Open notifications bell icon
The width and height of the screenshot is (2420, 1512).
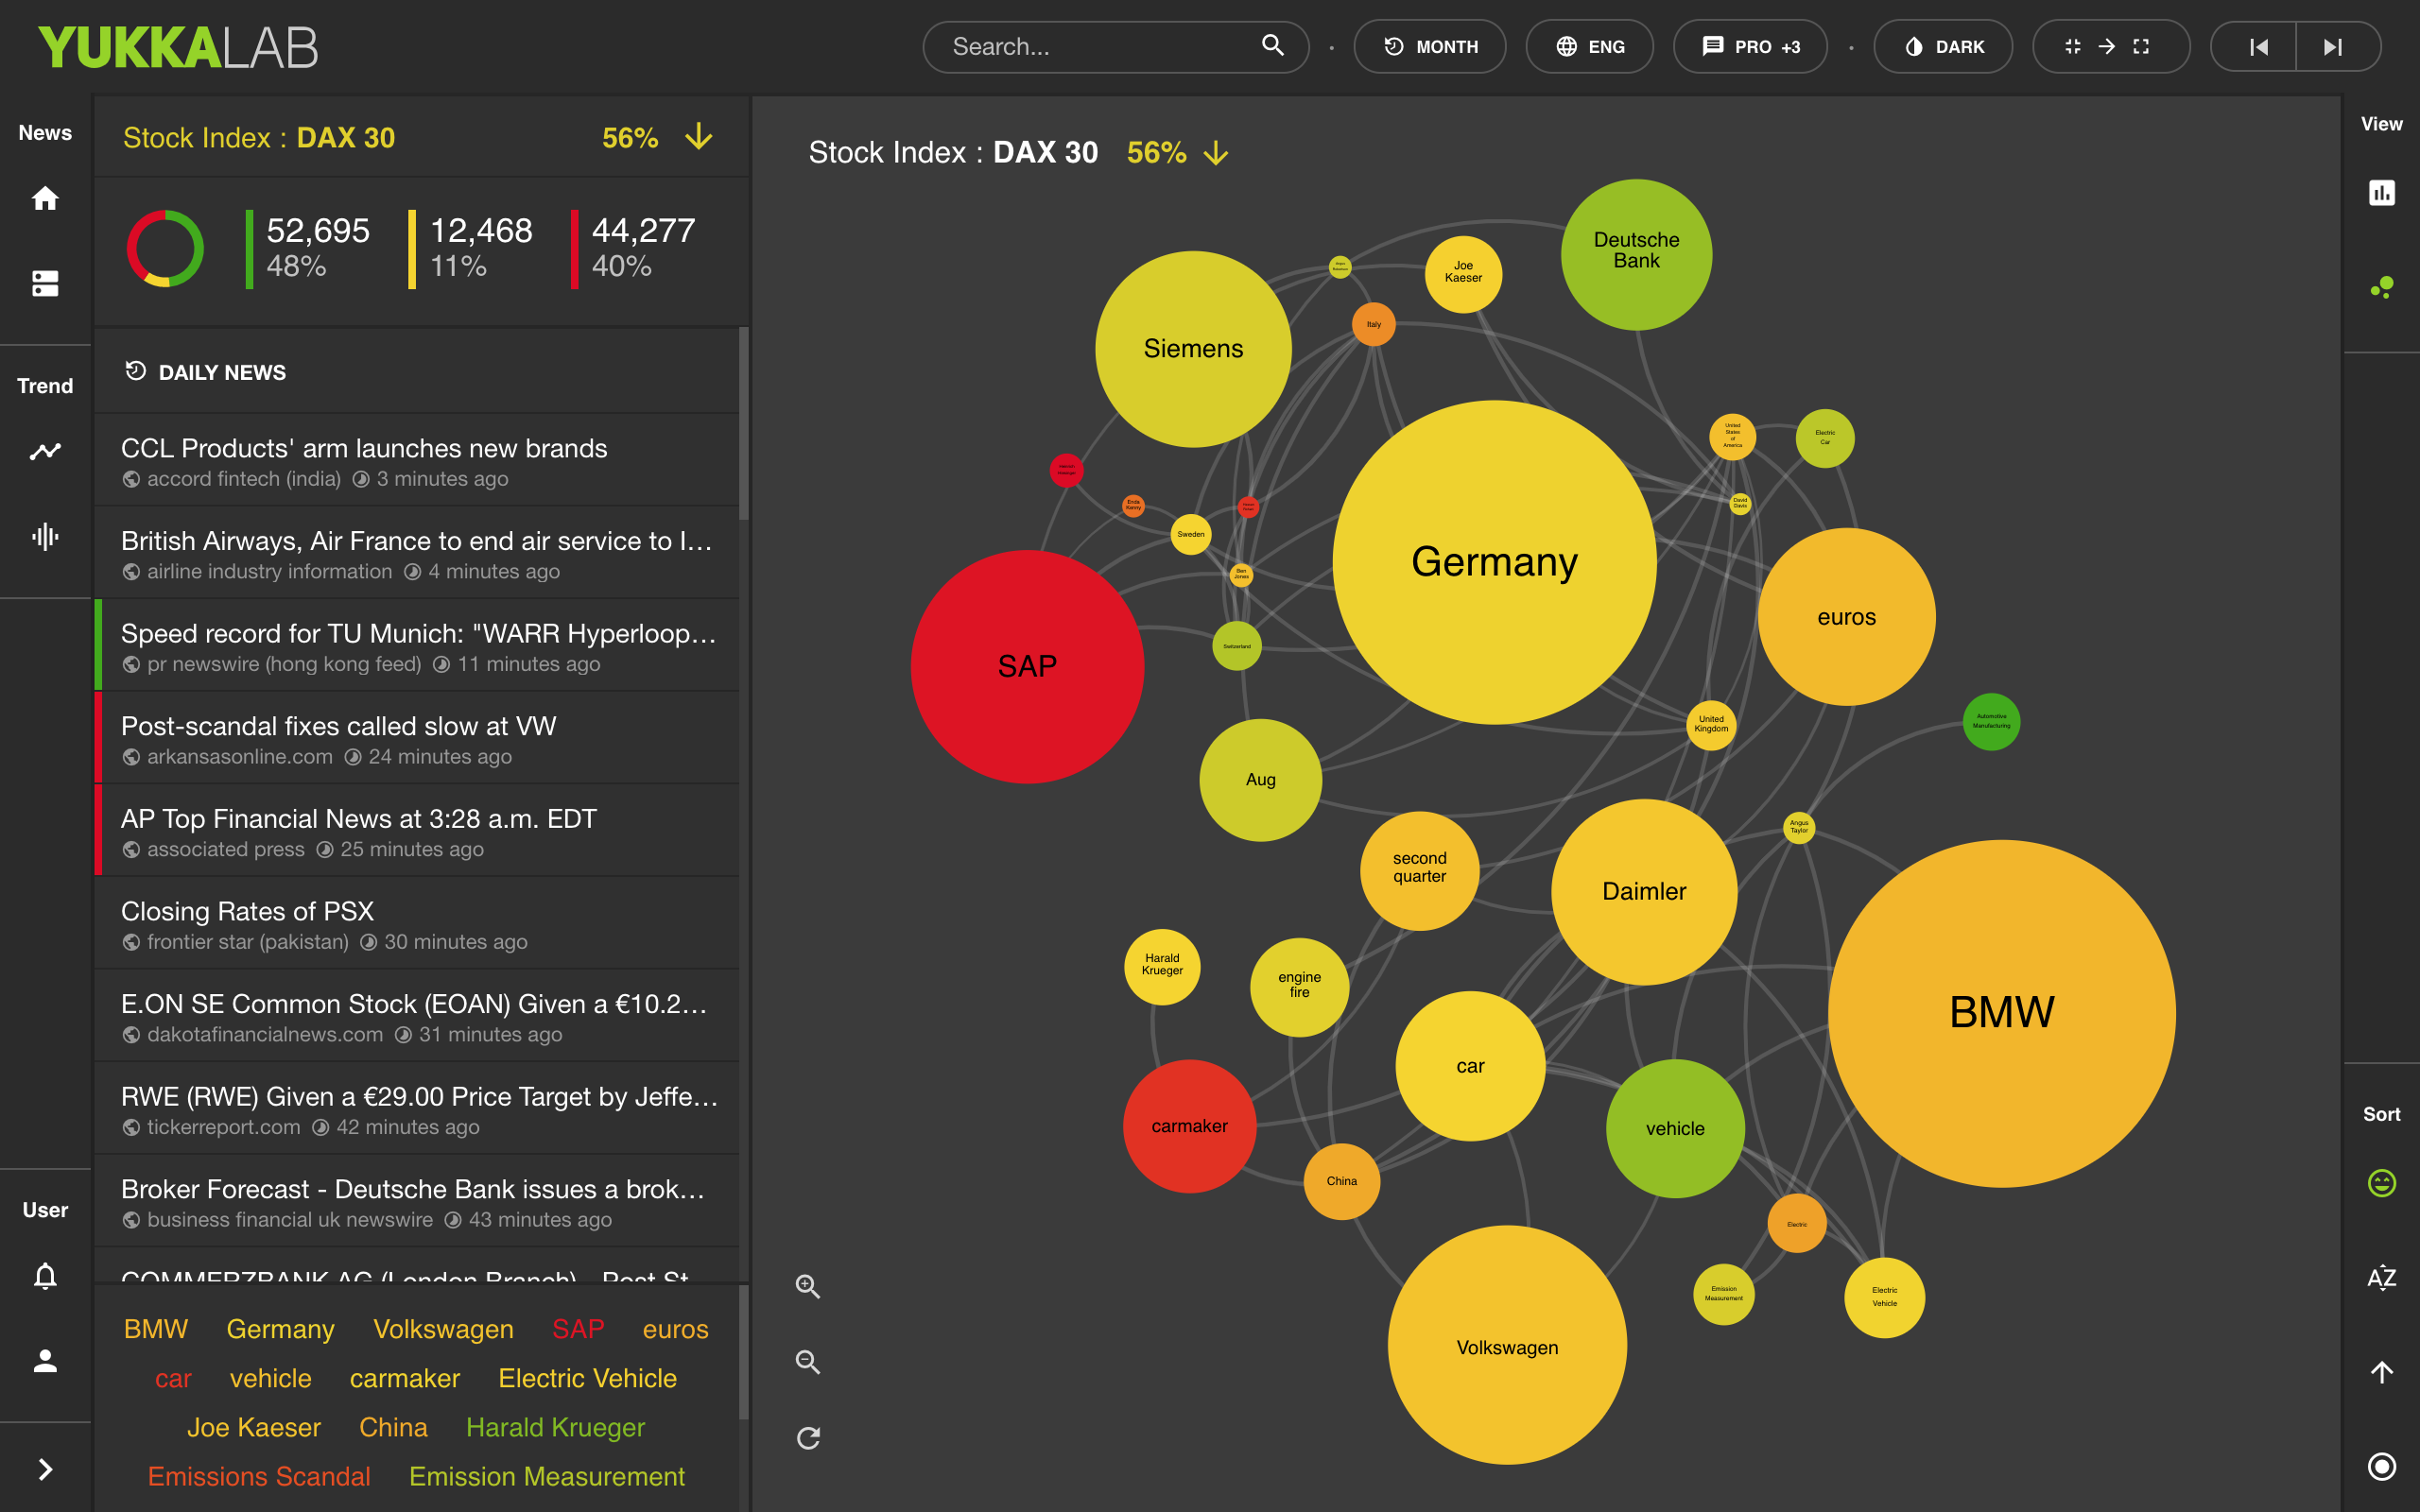45,1276
